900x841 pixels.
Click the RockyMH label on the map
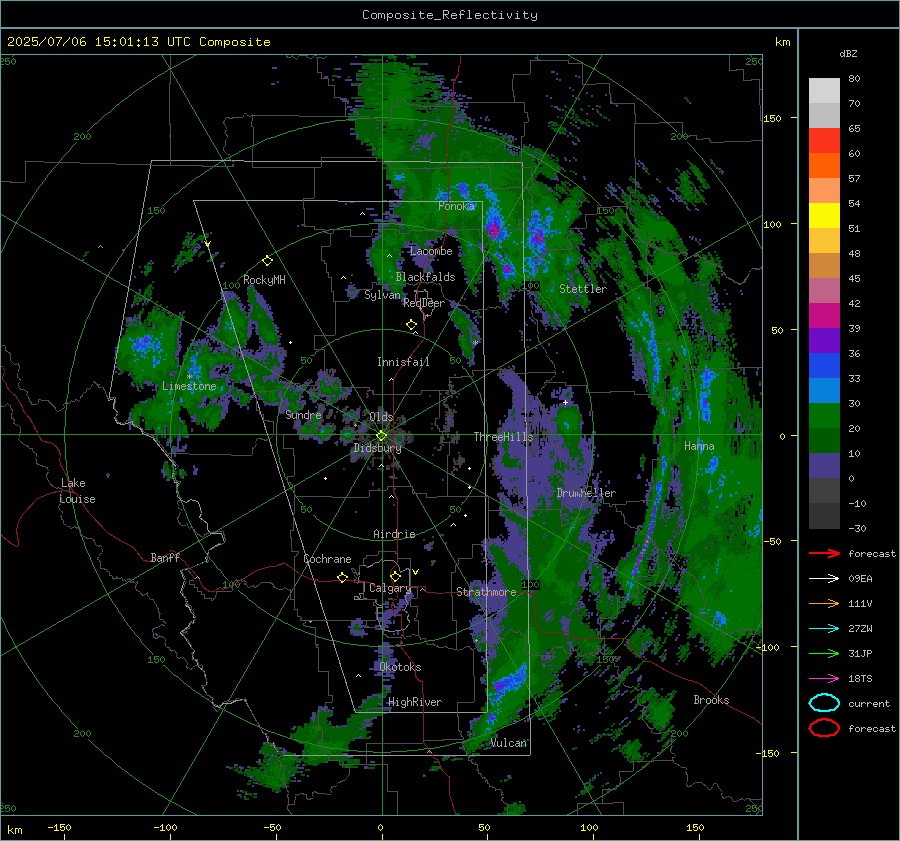(264, 280)
